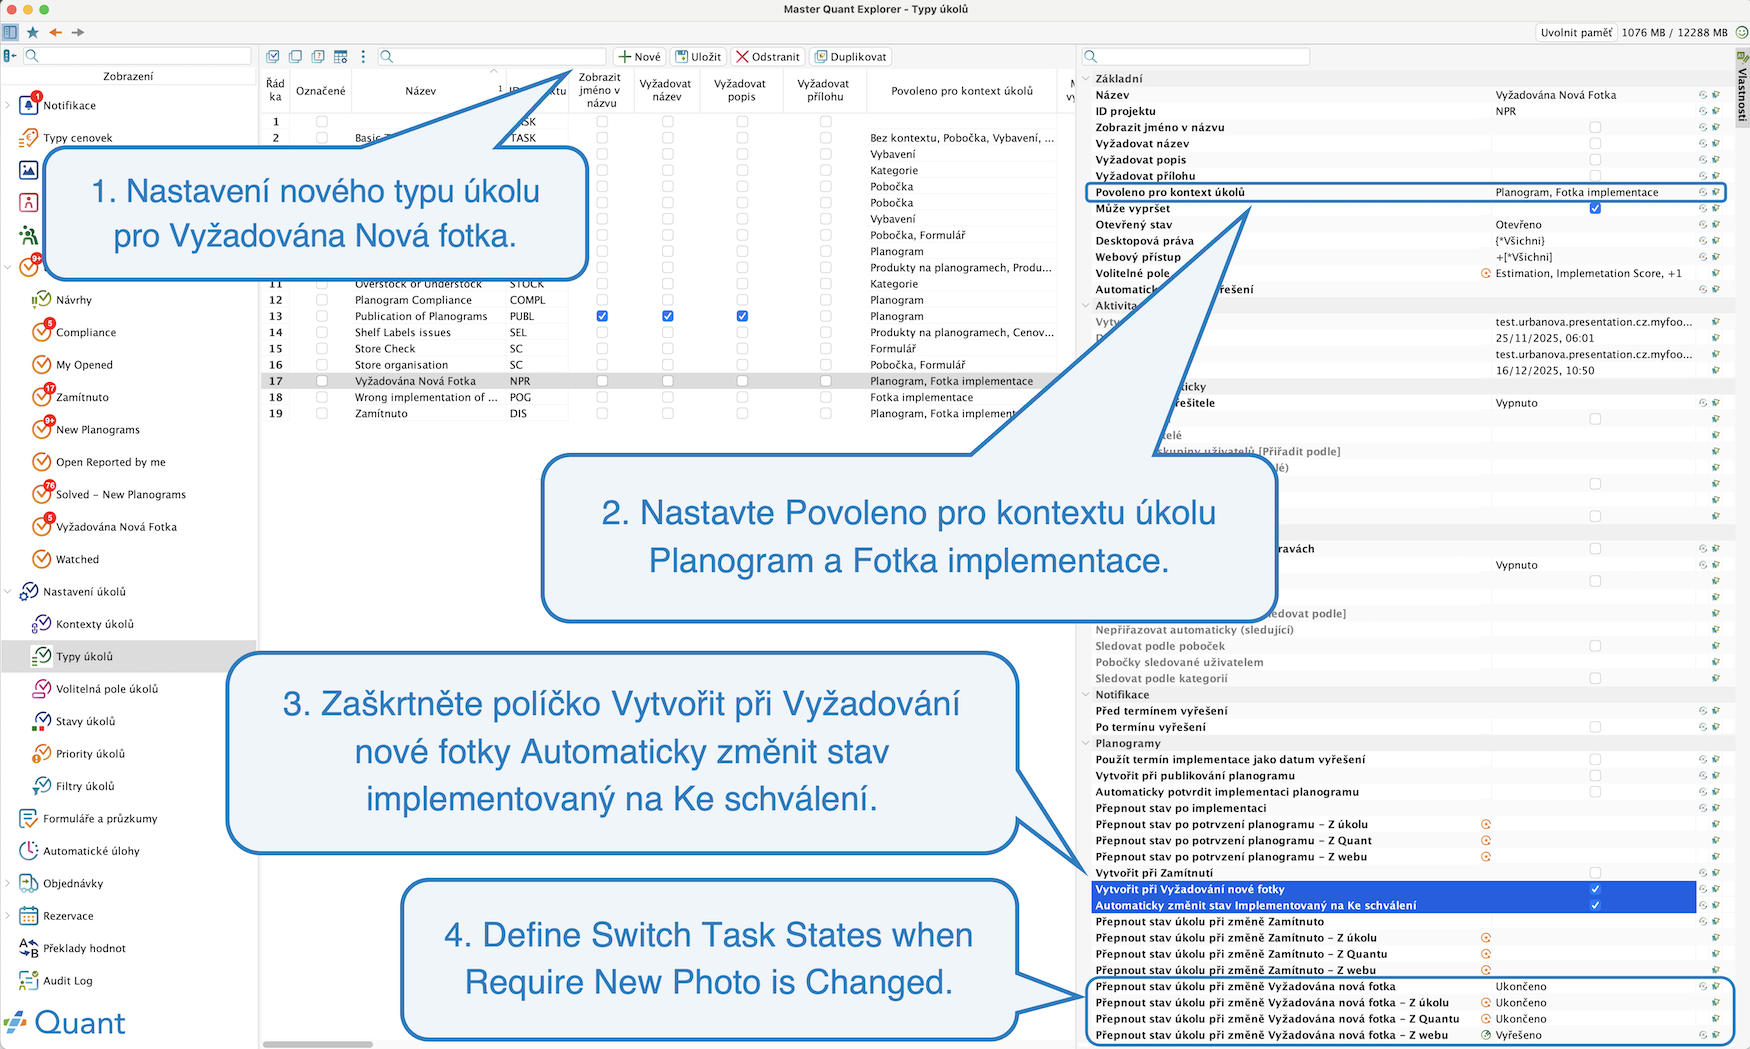Viewport: 1750px width, 1049px height.
Task: Toggle the sidebar panel icon in top bar
Action: pos(10,32)
